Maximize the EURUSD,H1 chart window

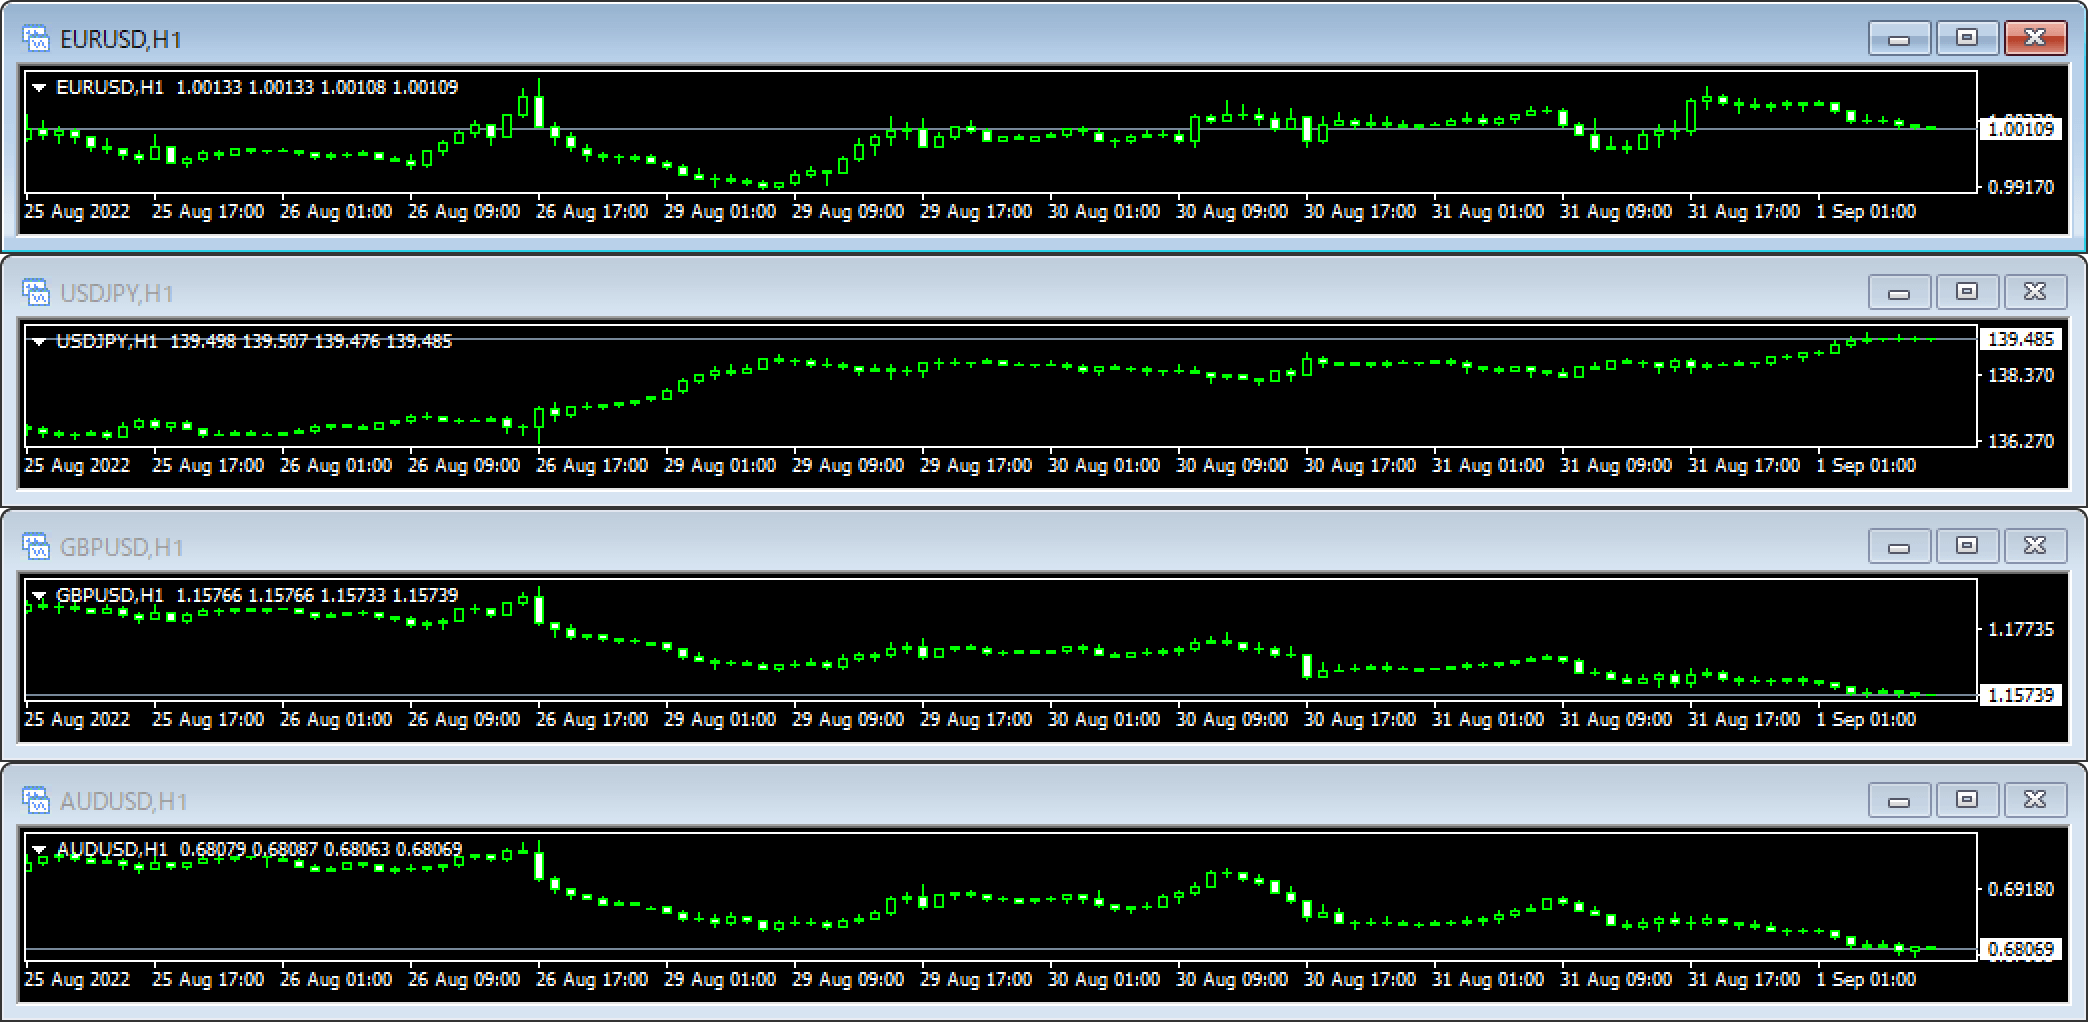point(1966,38)
